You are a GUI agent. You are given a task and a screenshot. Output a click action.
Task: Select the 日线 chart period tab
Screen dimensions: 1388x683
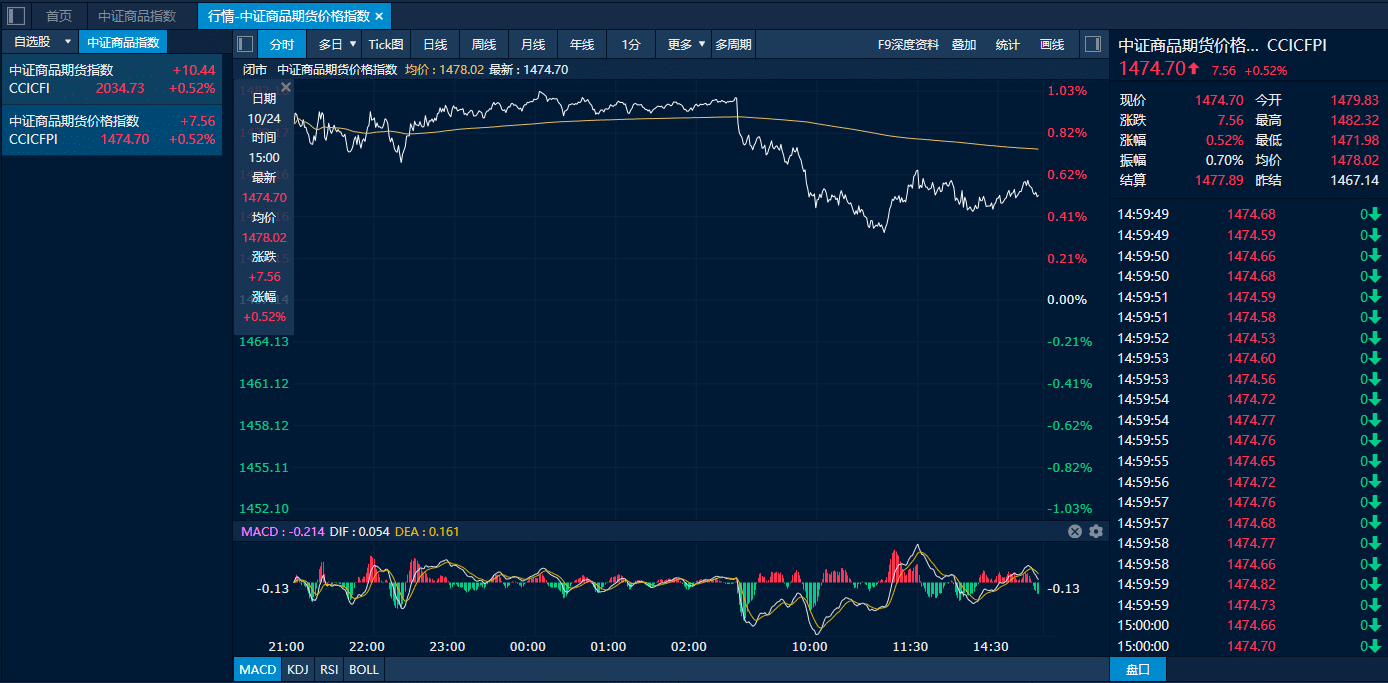pyautogui.click(x=435, y=44)
